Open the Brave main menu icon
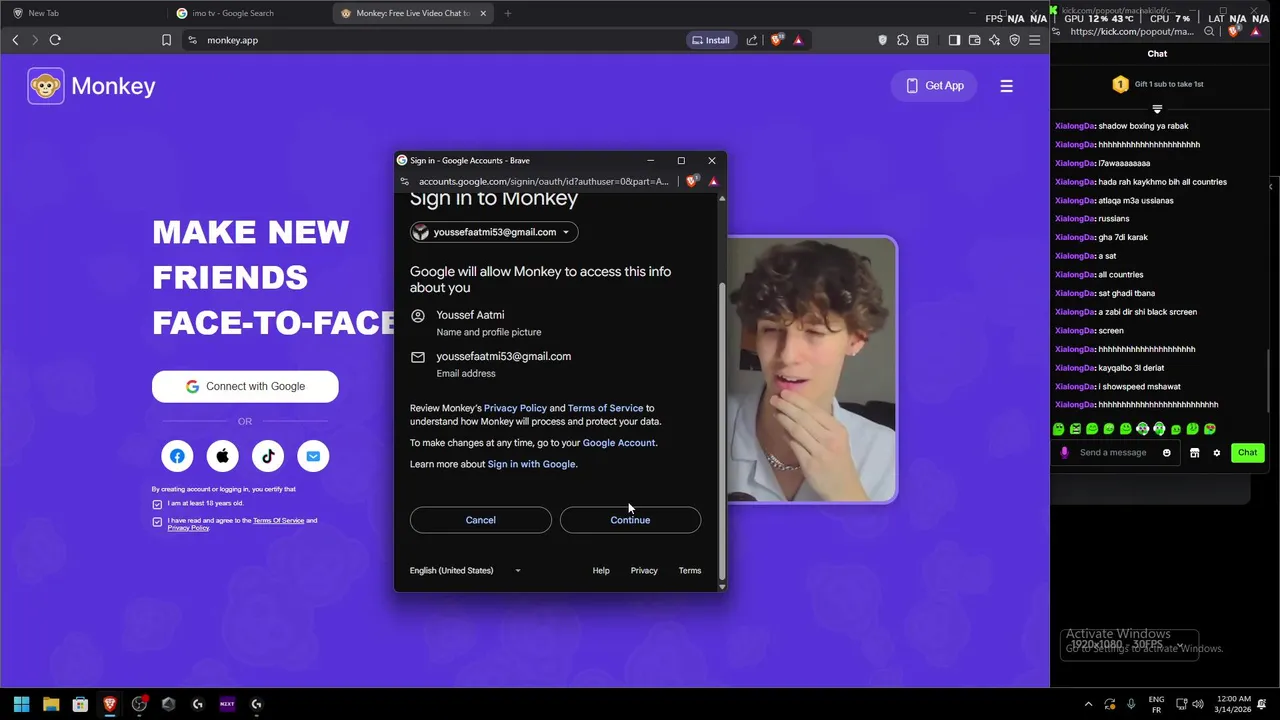 (x=1035, y=40)
